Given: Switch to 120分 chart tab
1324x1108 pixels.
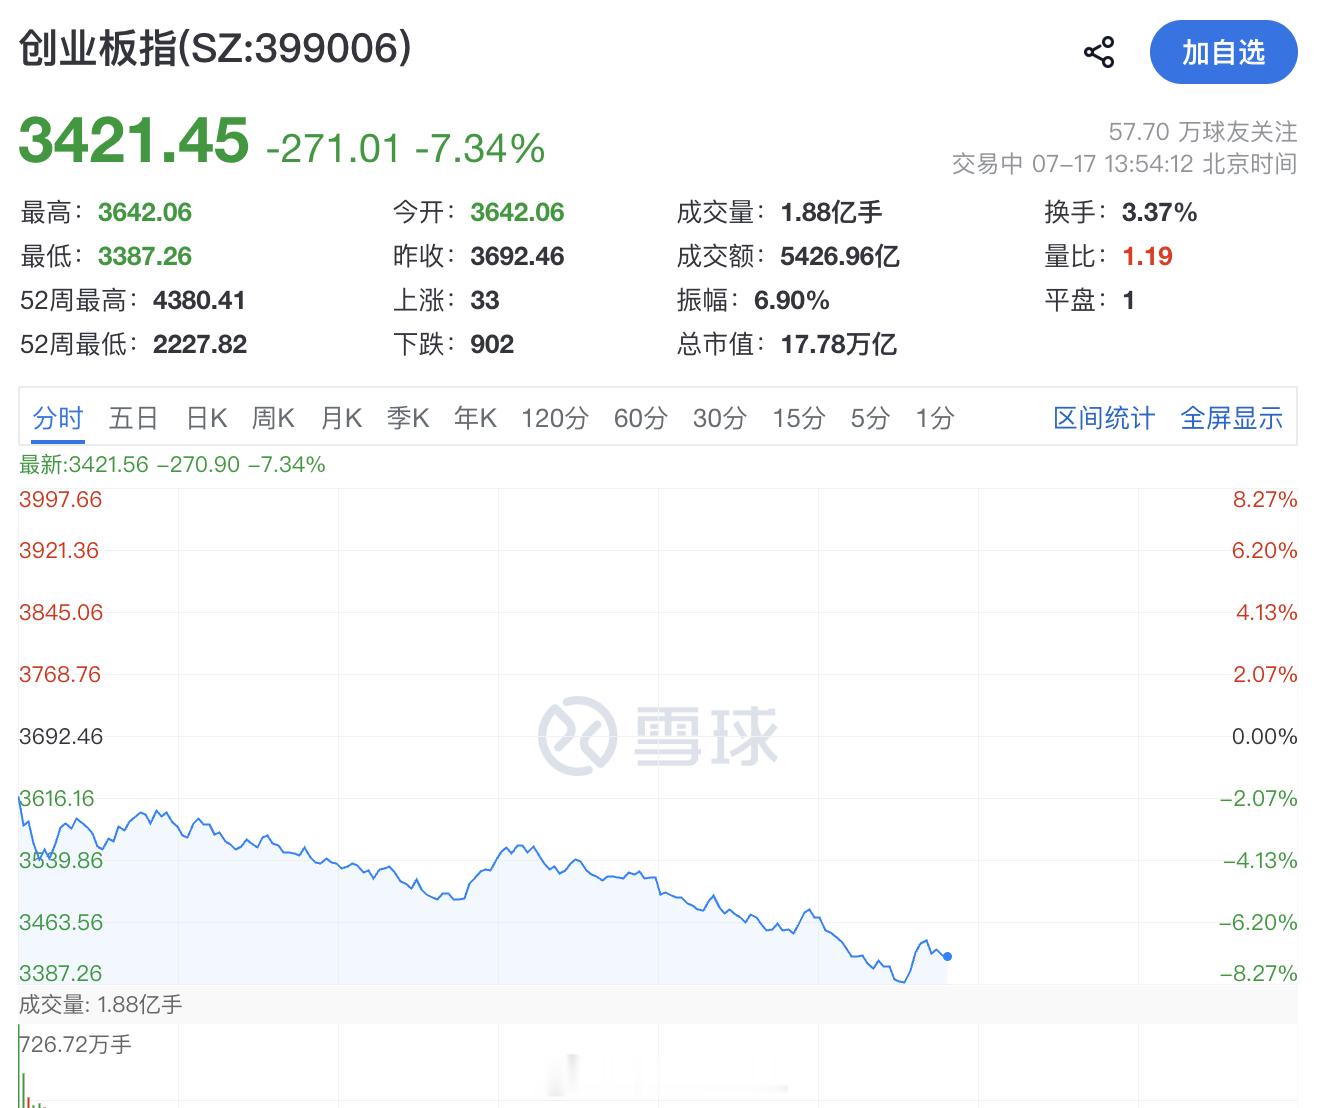Looking at the screenshot, I should (555, 418).
